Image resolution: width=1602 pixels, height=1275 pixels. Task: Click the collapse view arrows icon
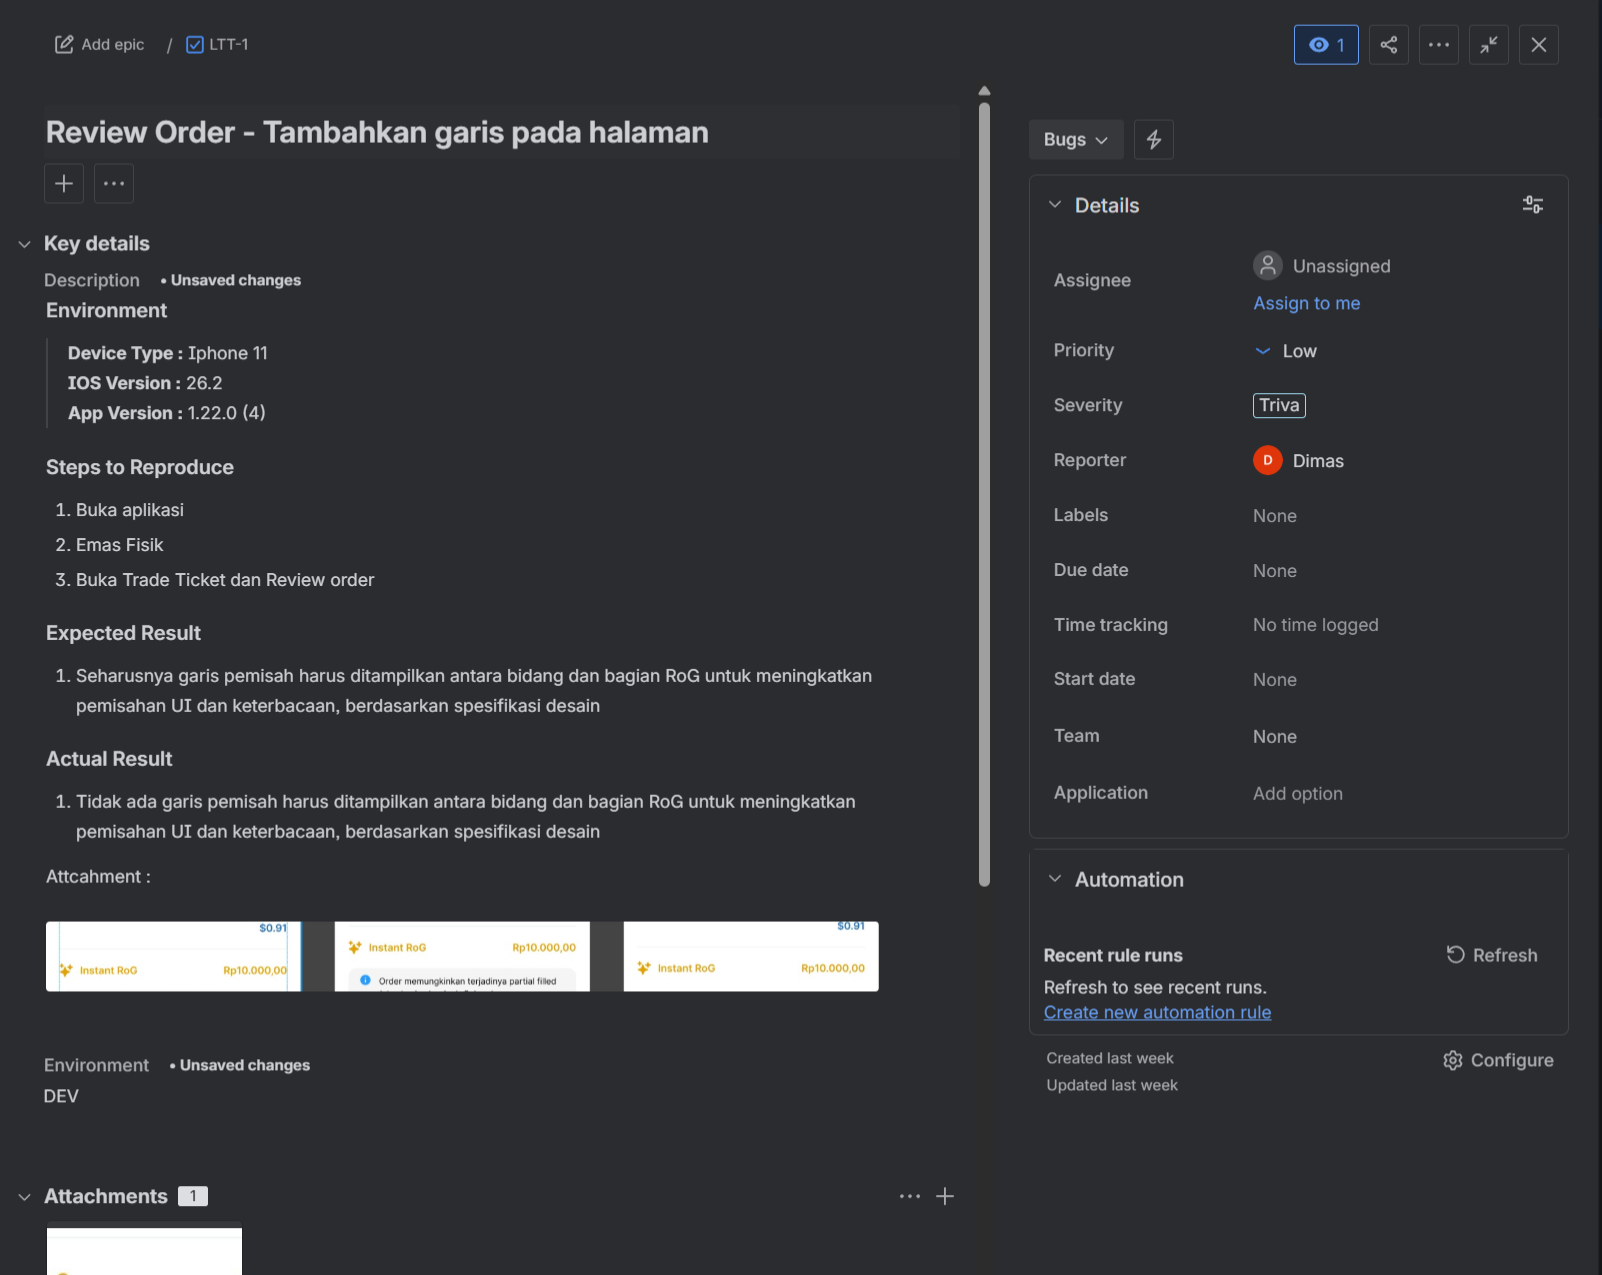1489,44
